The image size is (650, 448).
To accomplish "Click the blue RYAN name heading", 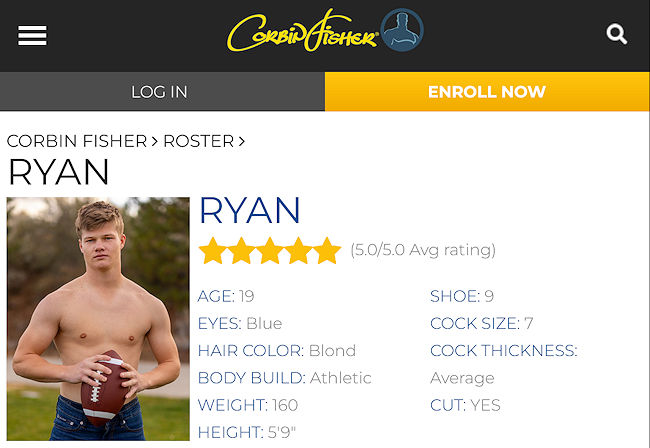I will [250, 210].
